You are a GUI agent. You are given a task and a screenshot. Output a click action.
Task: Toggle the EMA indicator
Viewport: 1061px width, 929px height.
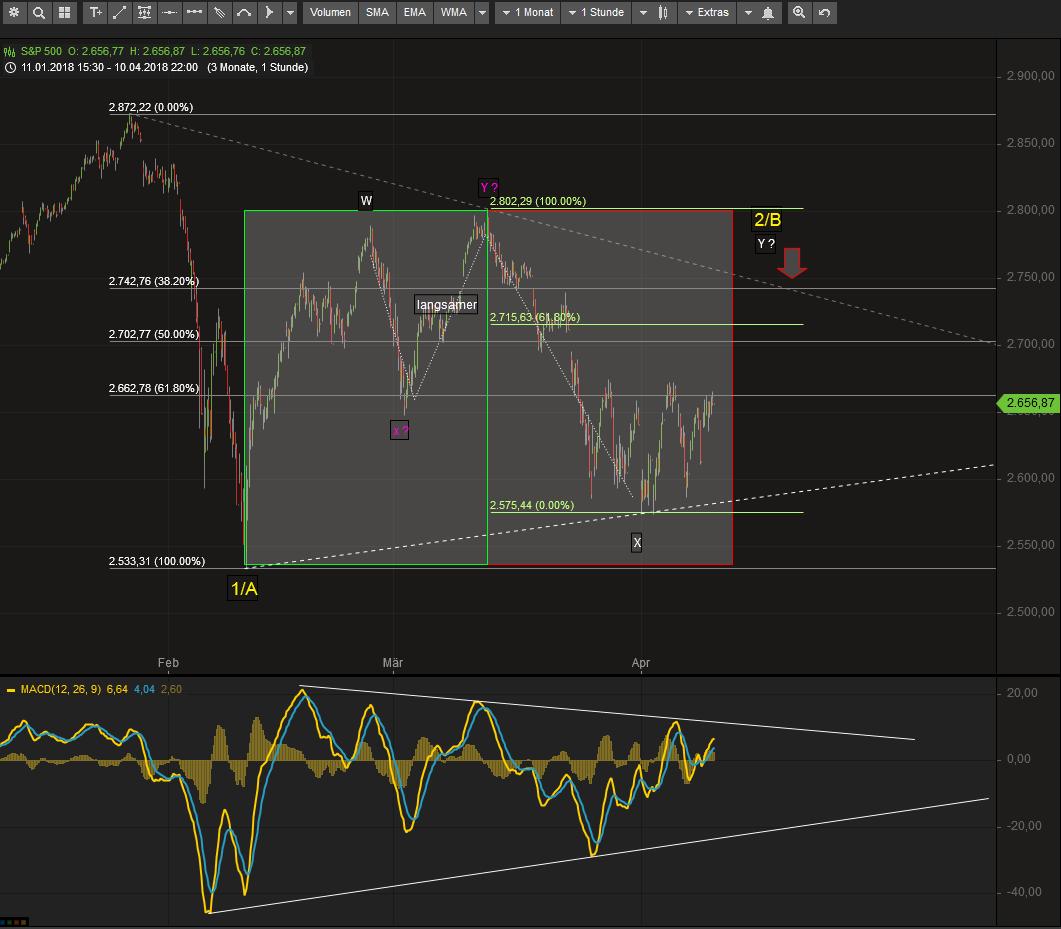(x=414, y=13)
